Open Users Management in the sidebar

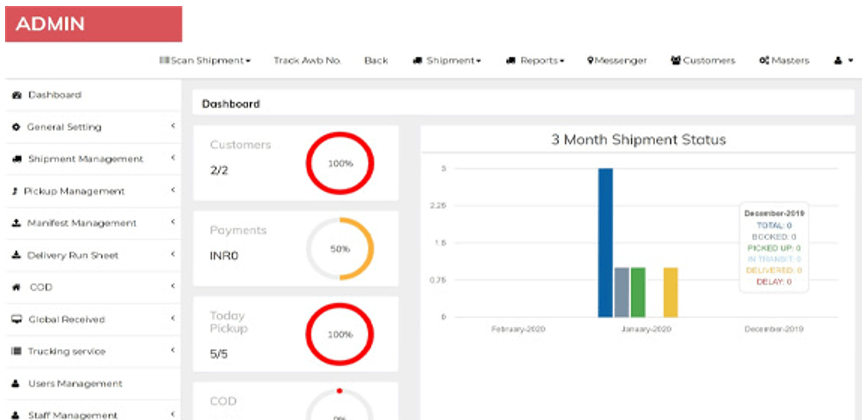click(75, 383)
